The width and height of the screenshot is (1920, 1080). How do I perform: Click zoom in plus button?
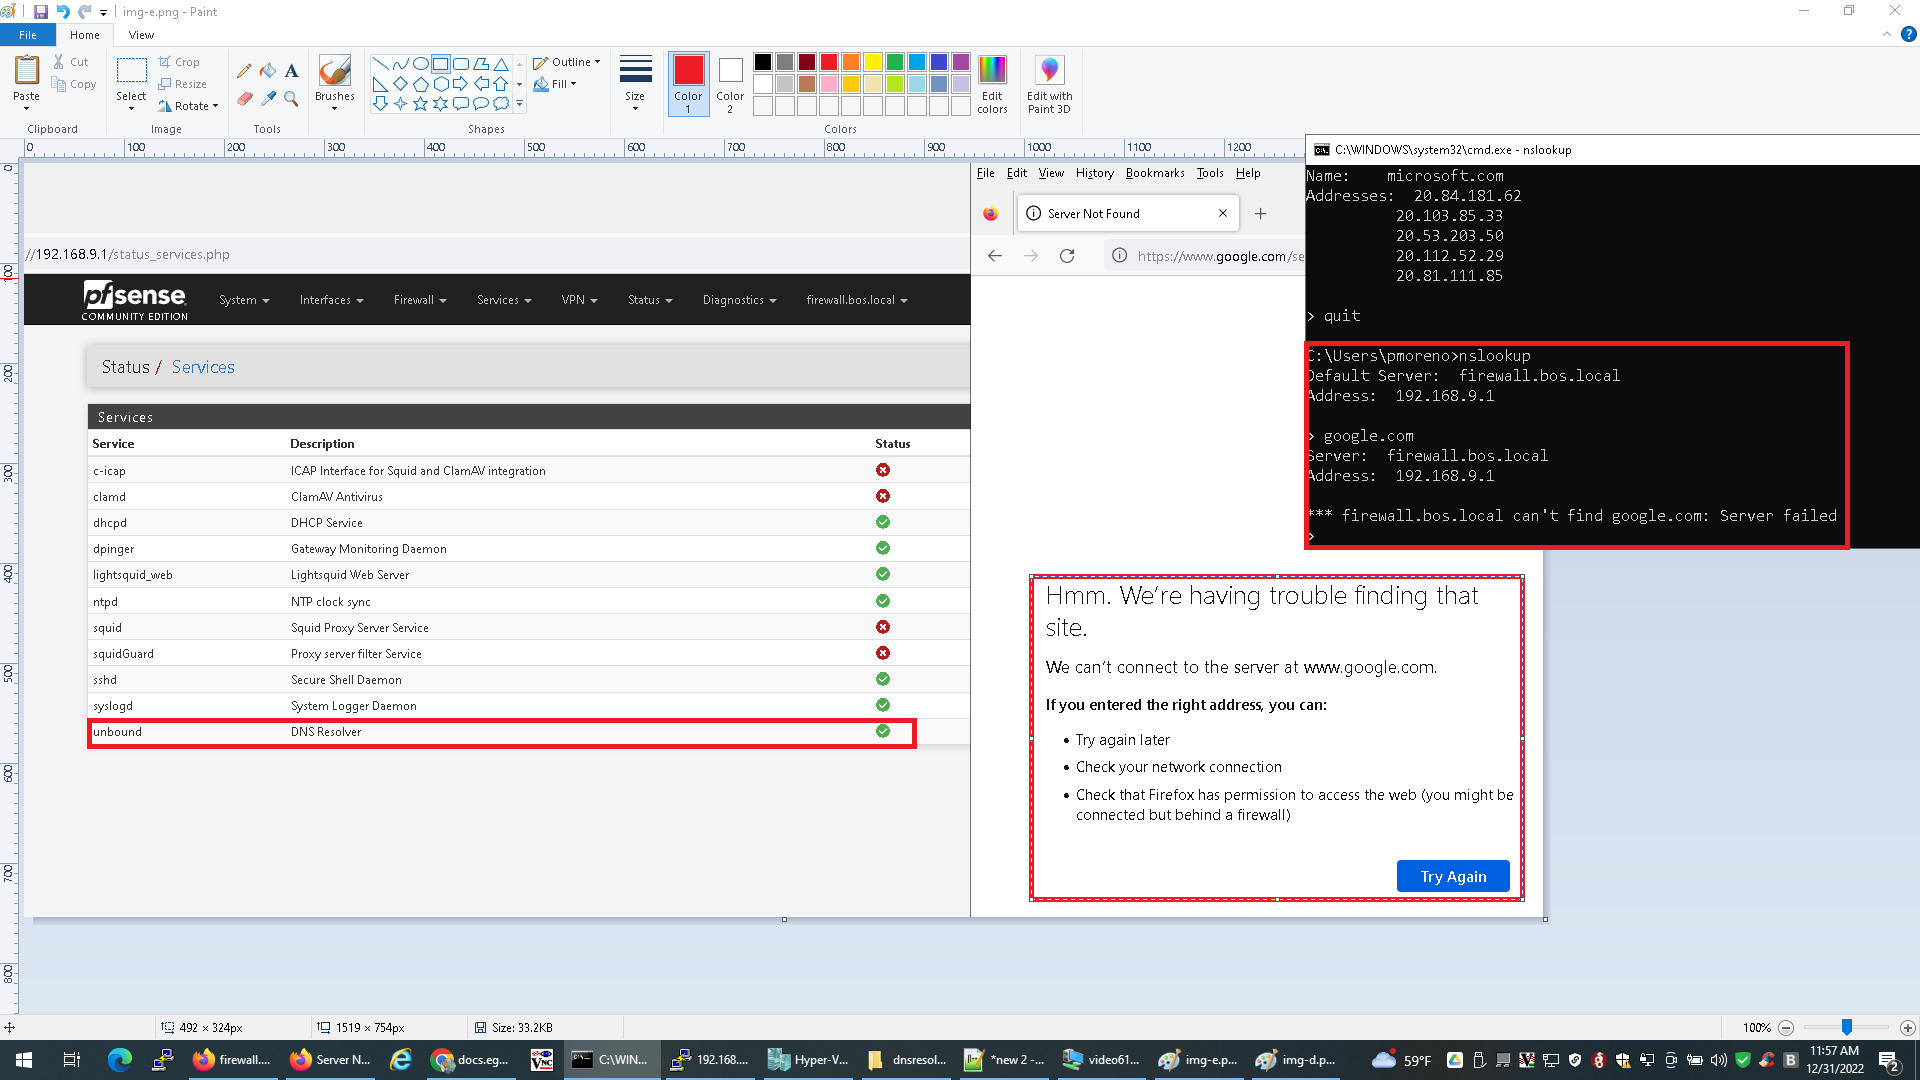click(x=1907, y=1027)
